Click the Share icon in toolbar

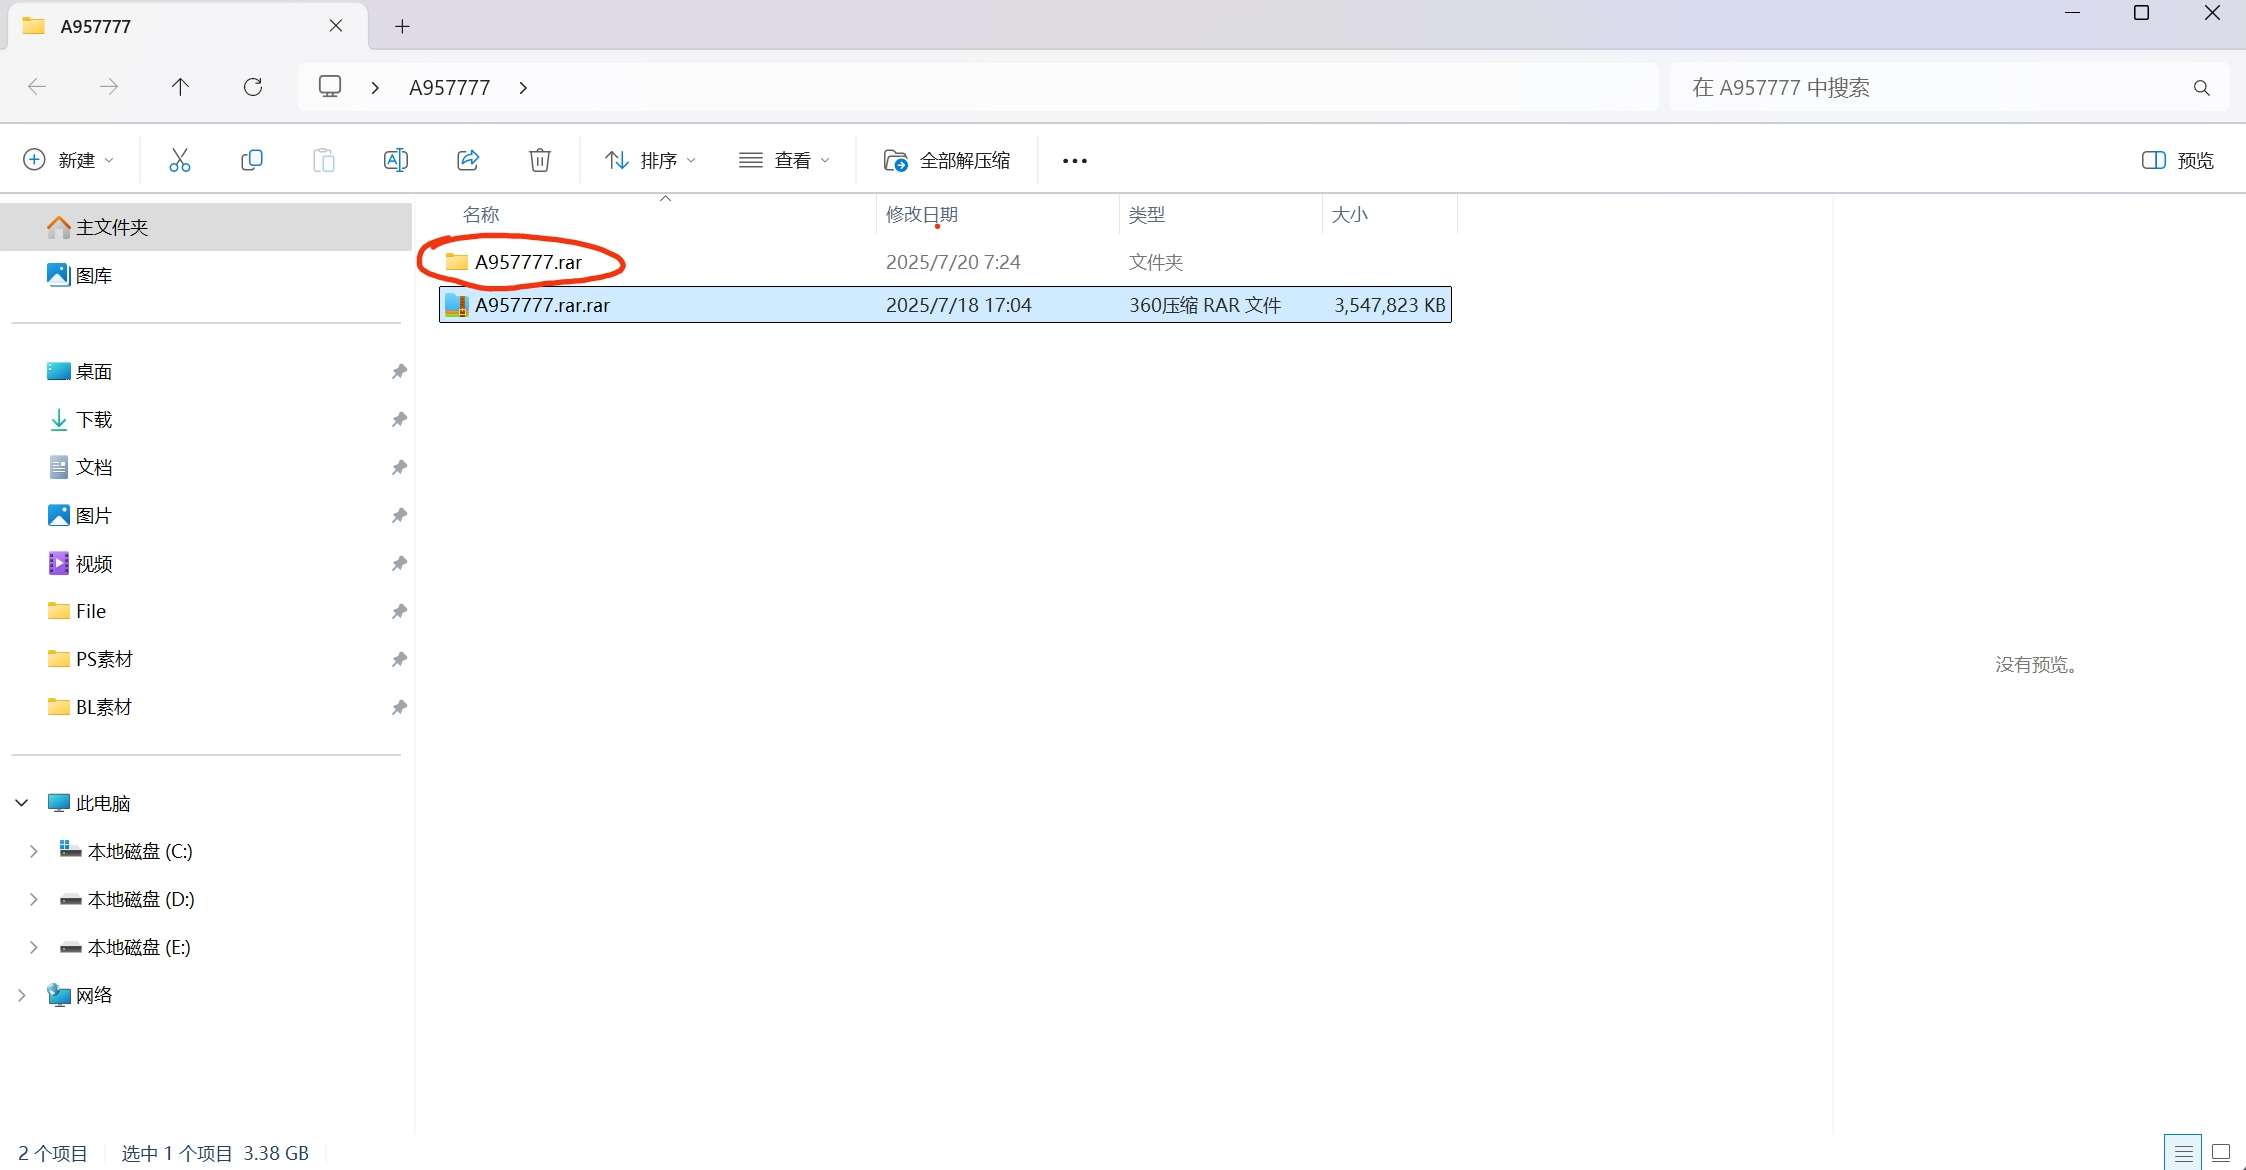click(468, 160)
